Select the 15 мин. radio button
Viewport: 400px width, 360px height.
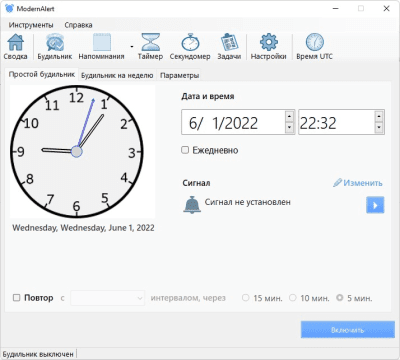pyautogui.click(x=245, y=297)
